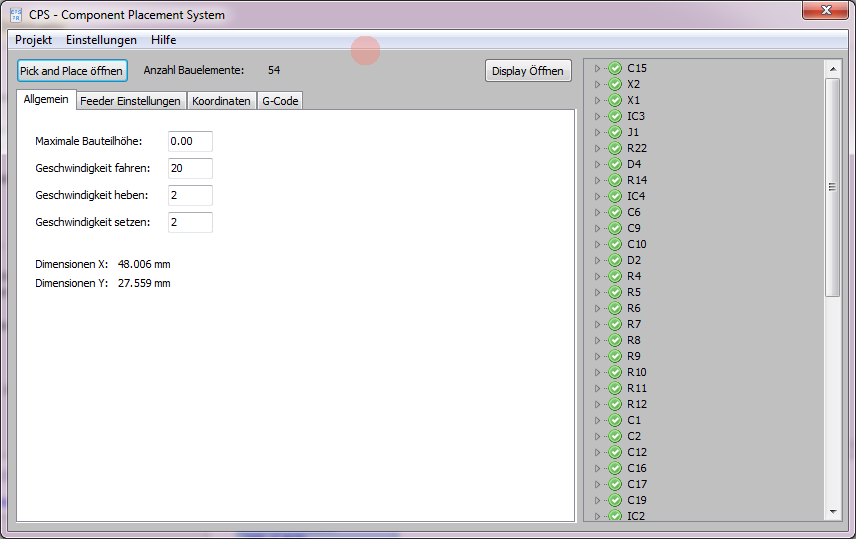Screen dimensions: 856x539
Task: Click the green check icon beside R4
Action: click(x=615, y=276)
